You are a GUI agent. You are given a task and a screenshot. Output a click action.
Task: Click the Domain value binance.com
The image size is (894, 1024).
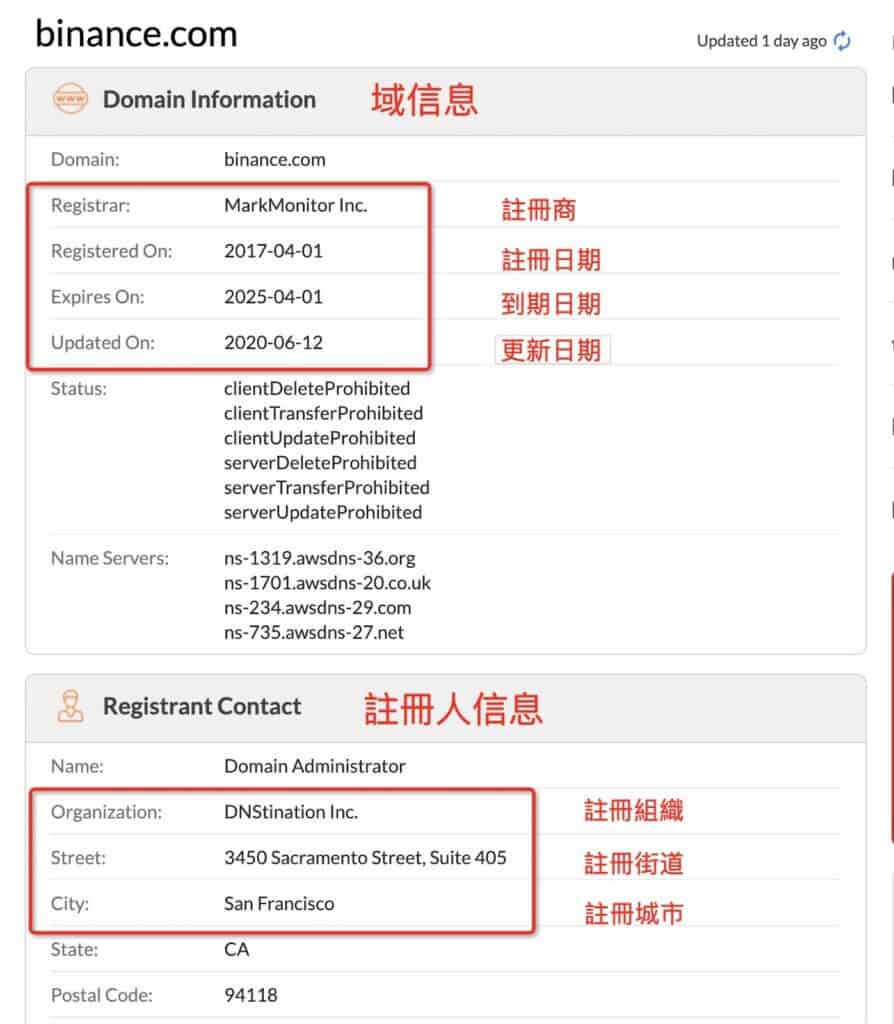(x=274, y=159)
